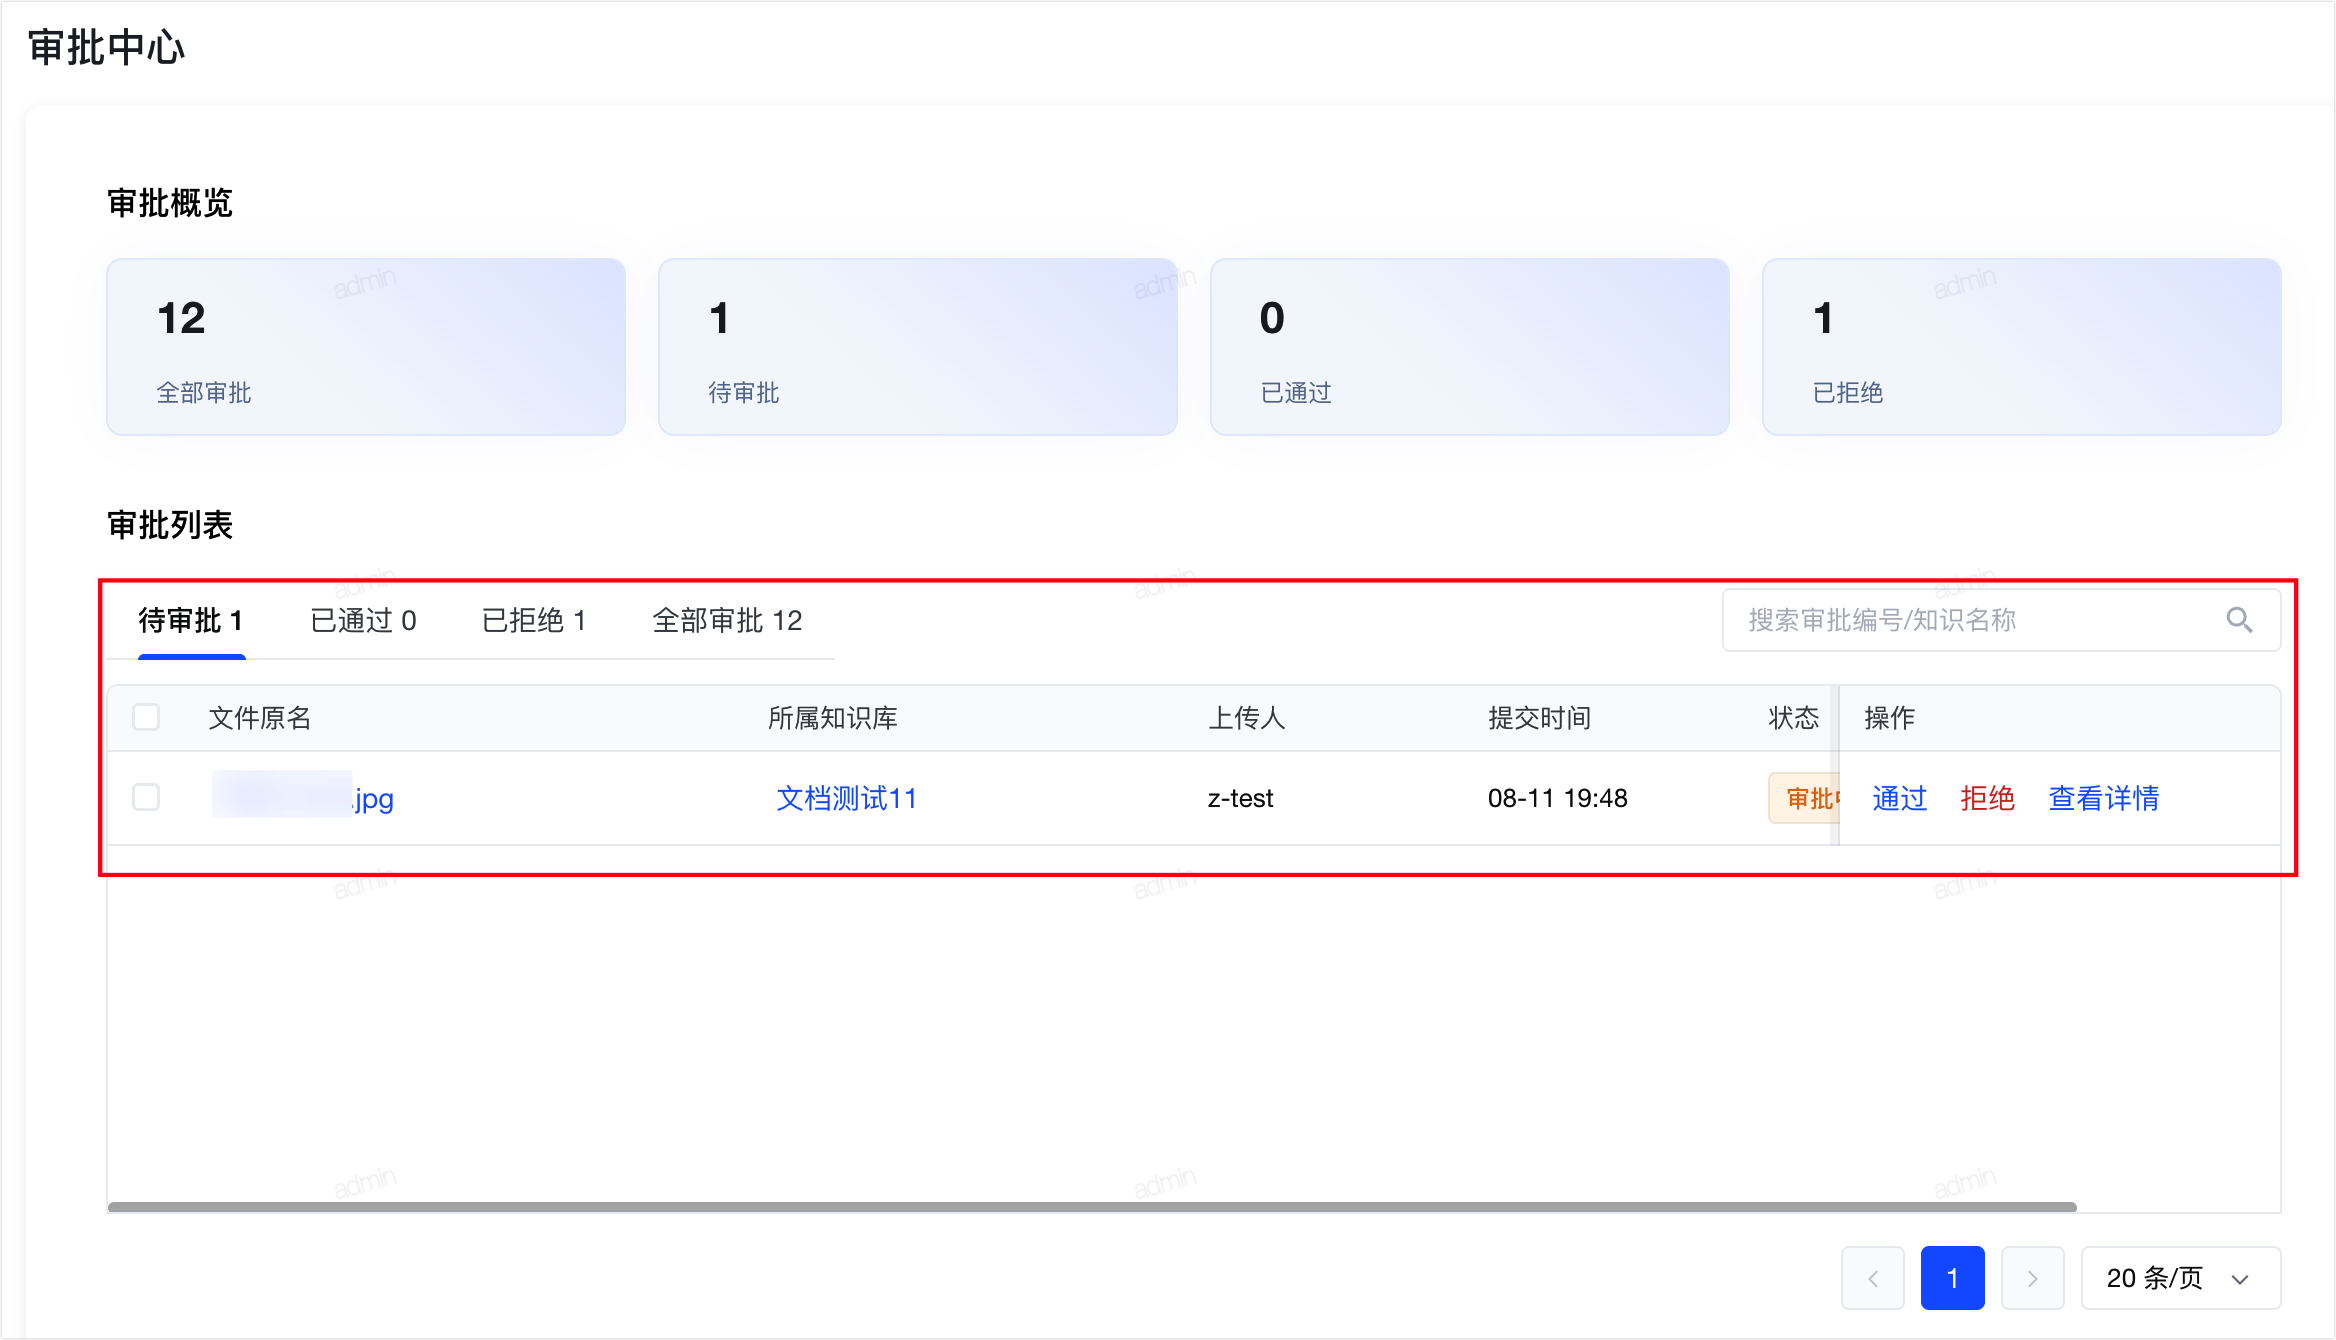Click page number 1 button

coord(1952,1278)
